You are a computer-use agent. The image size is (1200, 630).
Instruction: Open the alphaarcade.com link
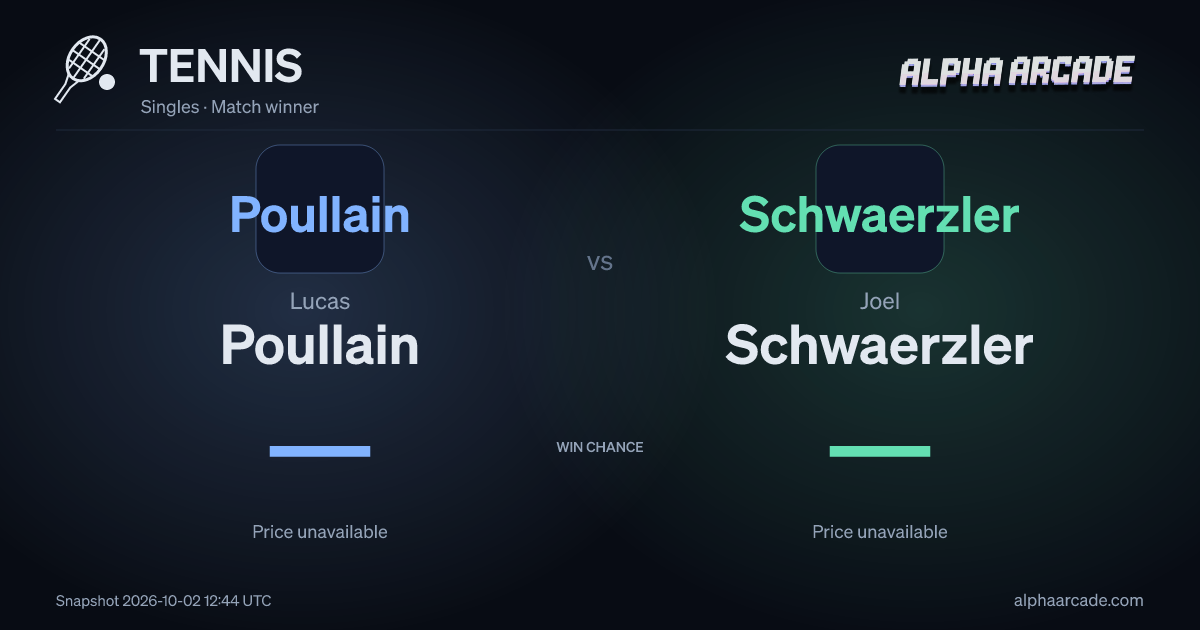(1078, 601)
